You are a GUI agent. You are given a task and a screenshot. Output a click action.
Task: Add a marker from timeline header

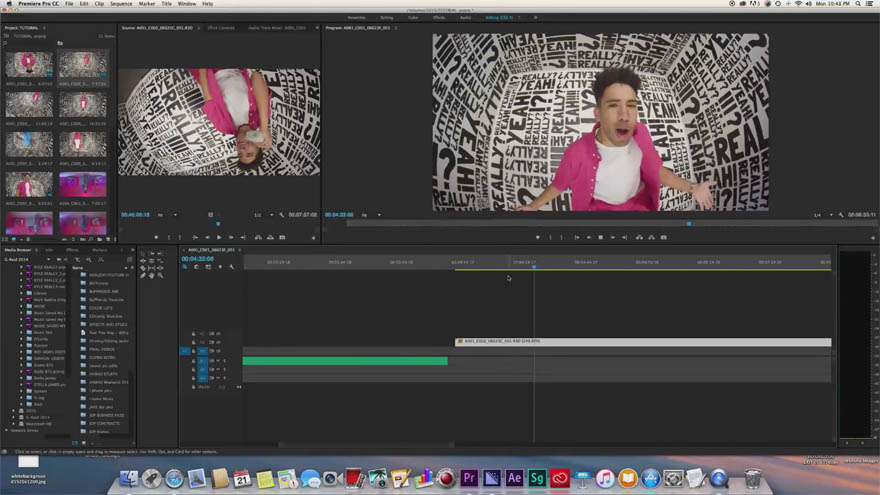[x=220, y=267]
